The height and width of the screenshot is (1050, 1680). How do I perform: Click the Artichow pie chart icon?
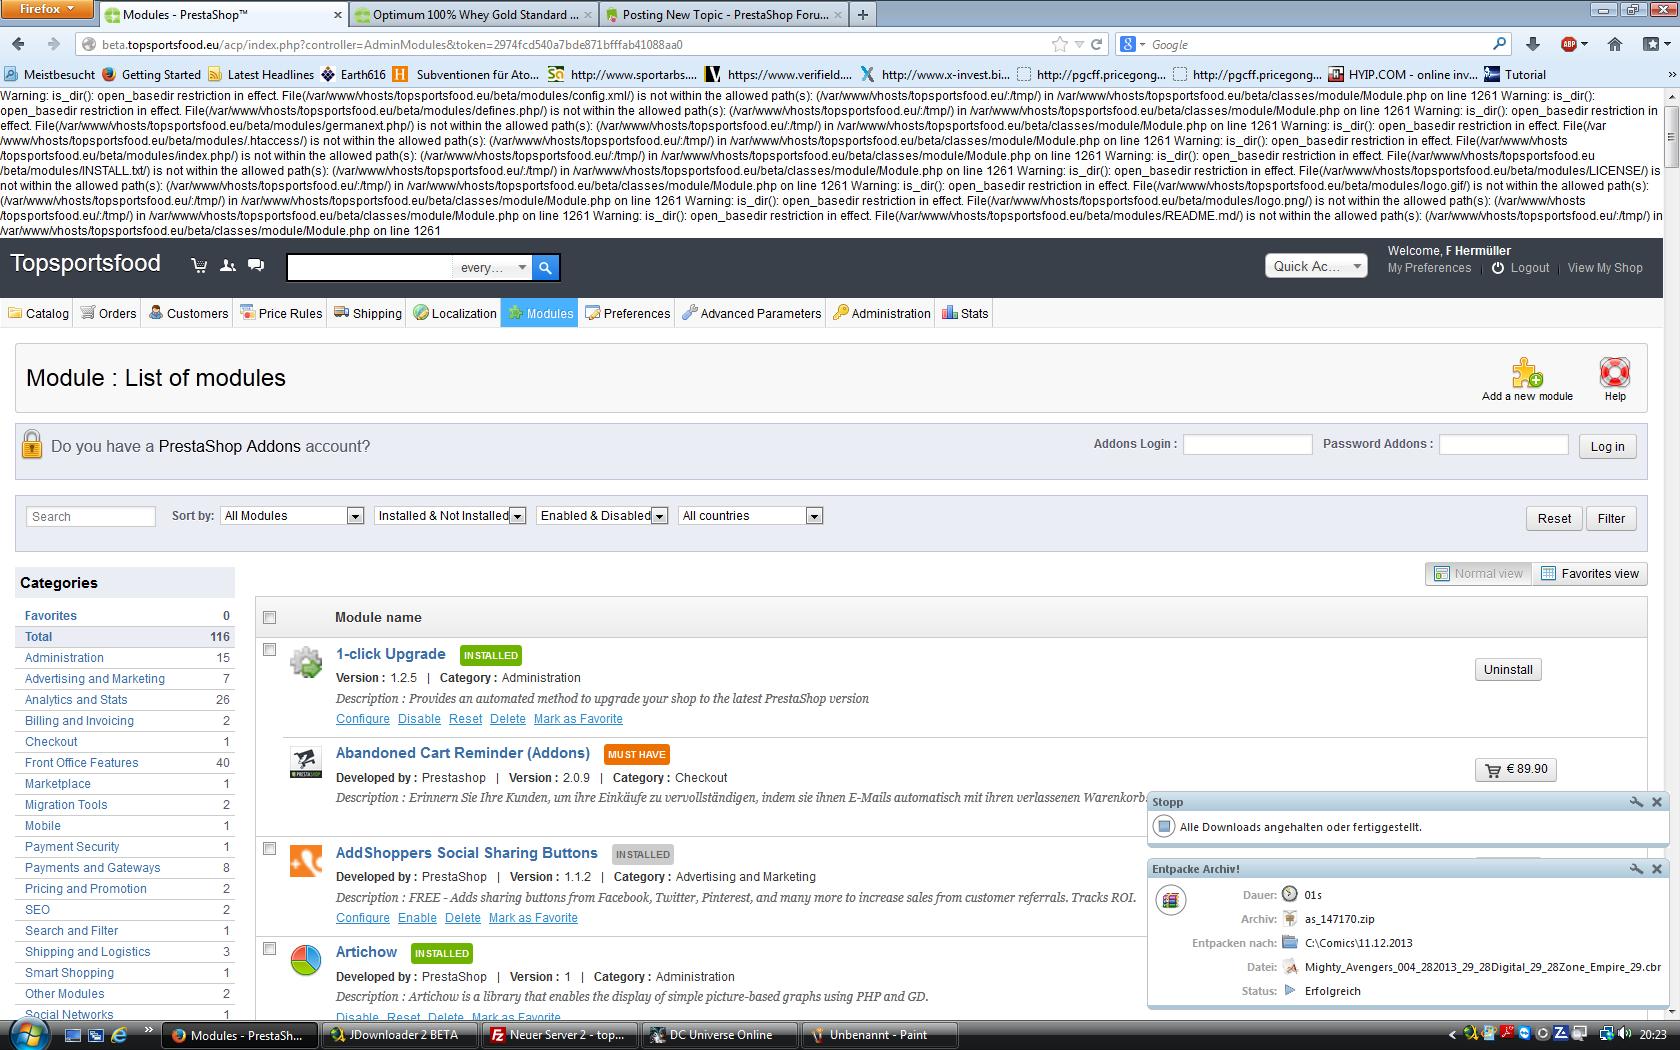(306, 960)
